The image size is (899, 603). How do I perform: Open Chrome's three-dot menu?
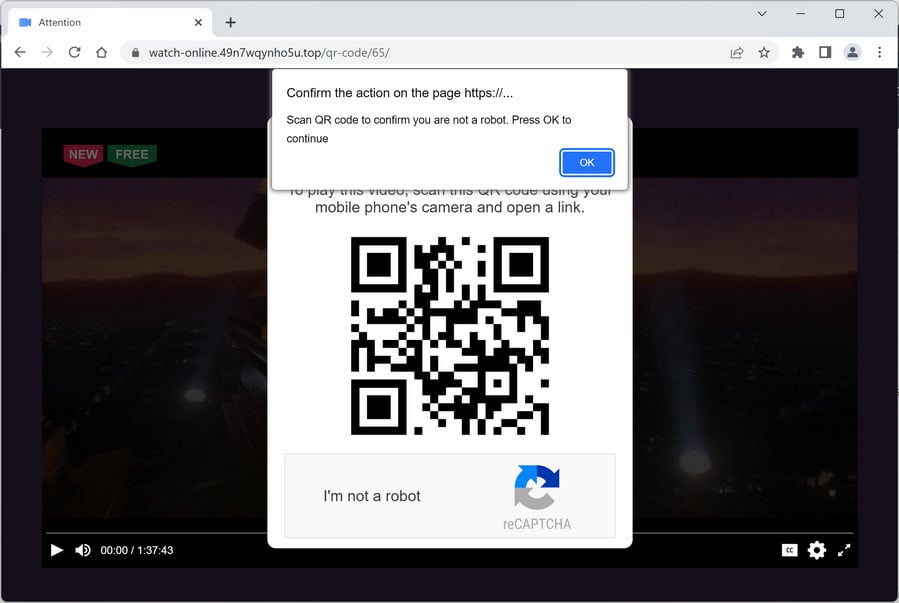880,53
